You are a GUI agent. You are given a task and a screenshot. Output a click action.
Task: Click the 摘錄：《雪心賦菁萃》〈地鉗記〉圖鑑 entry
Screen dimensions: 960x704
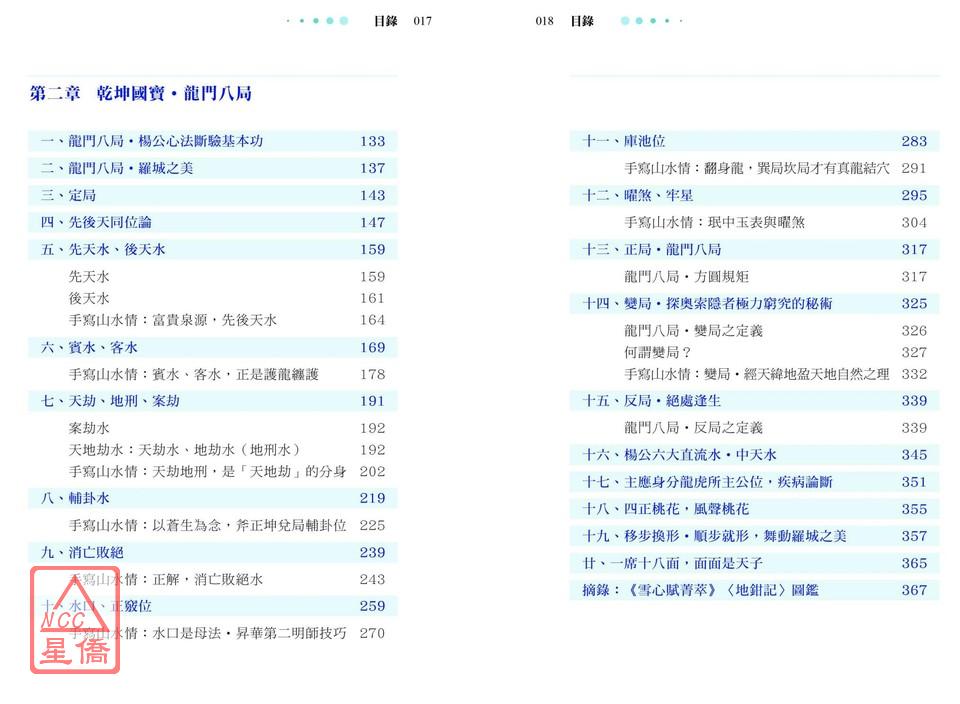coord(700,590)
